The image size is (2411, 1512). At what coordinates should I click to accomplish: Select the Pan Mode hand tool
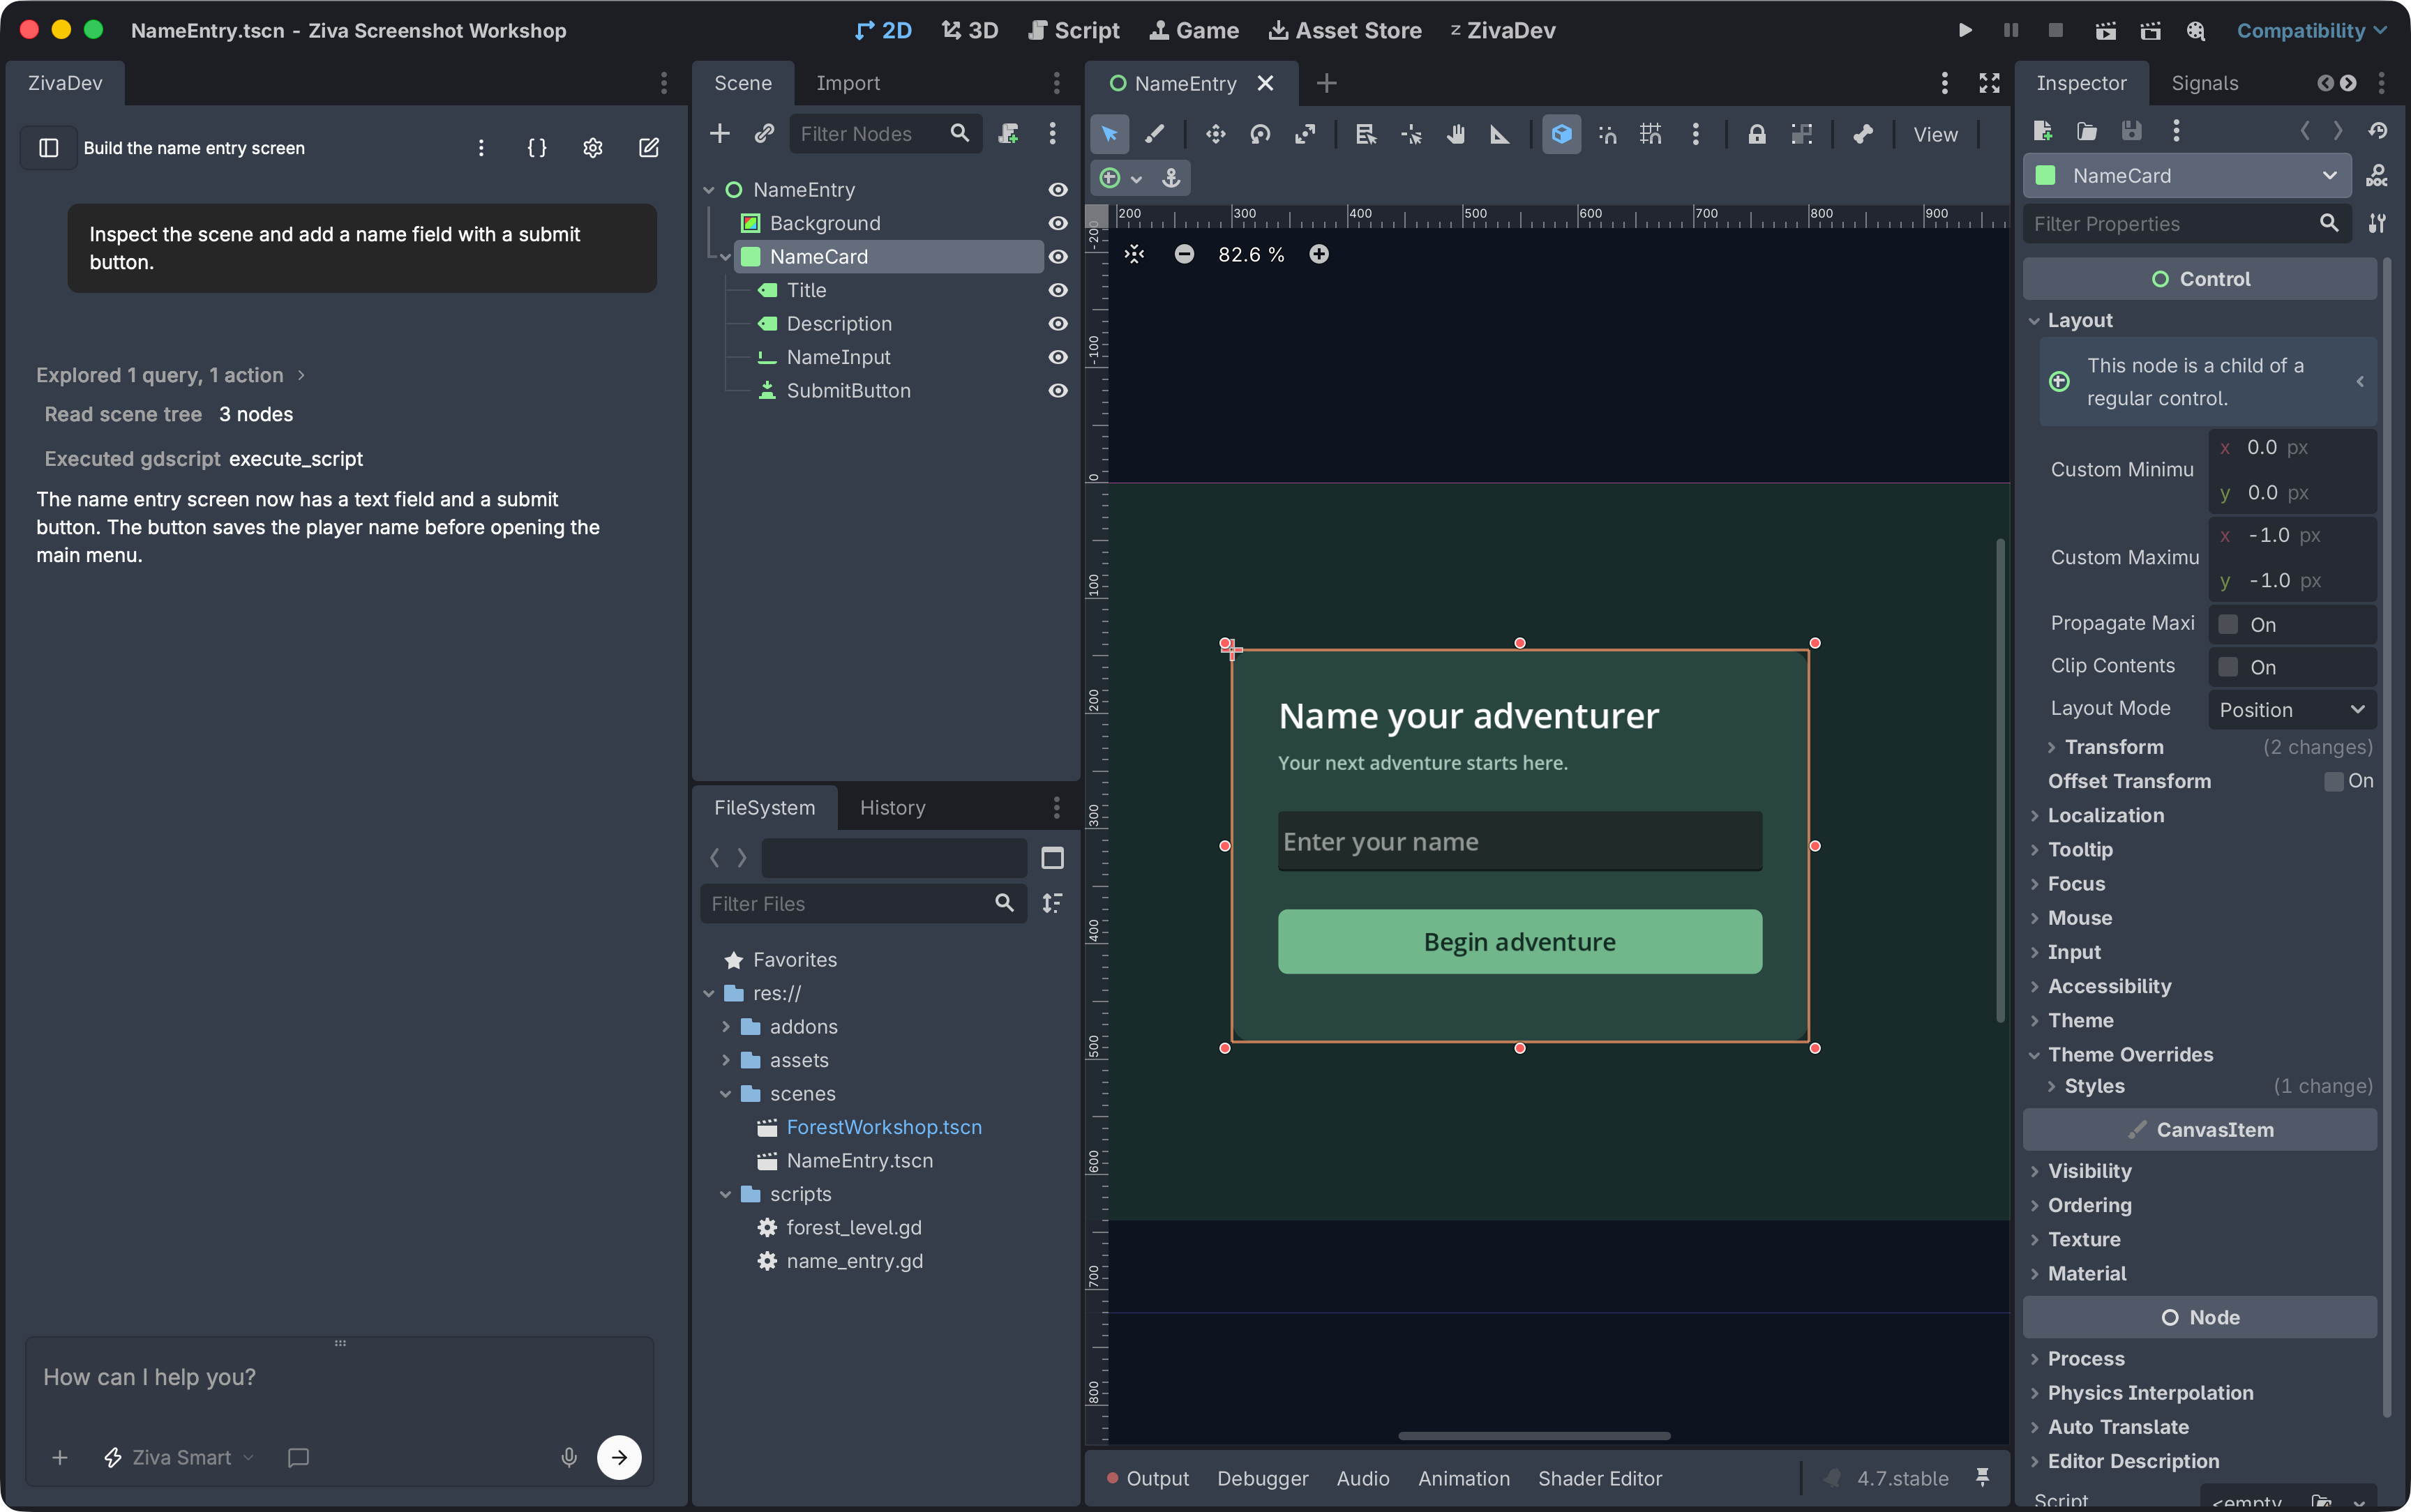point(1456,134)
